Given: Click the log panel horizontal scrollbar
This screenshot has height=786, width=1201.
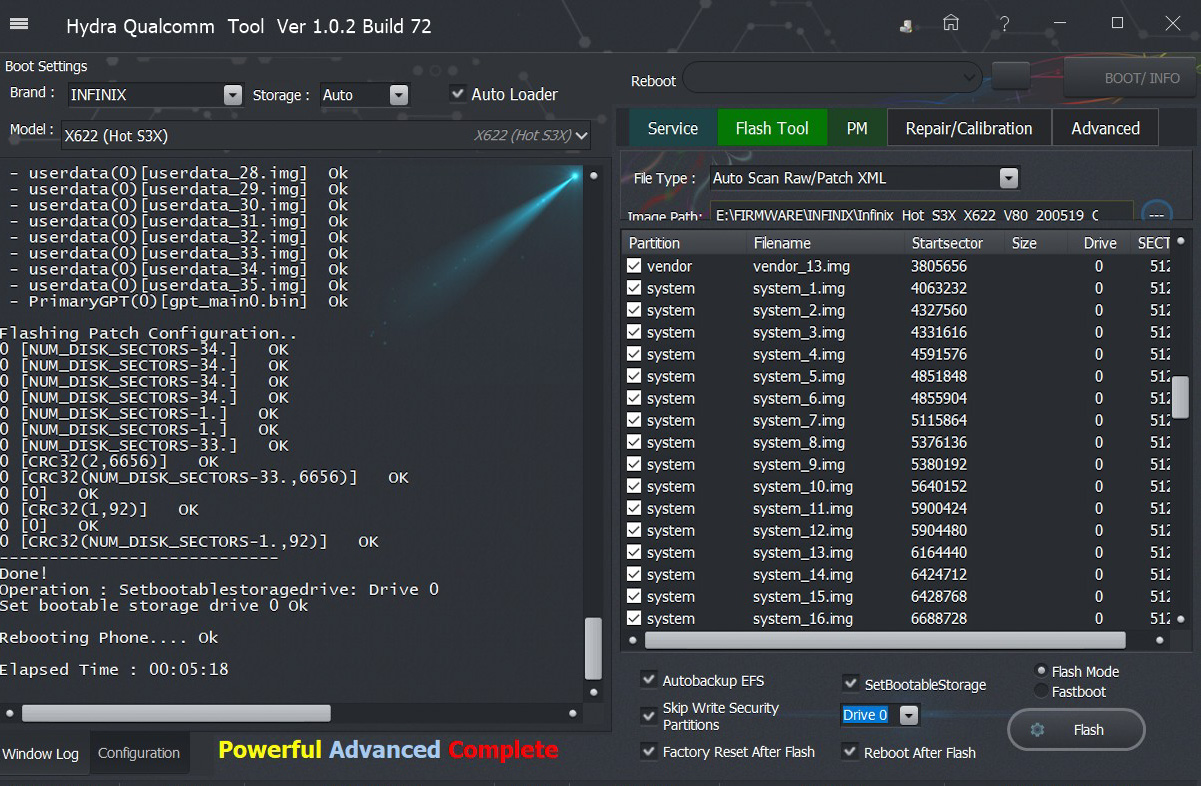Looking at the screenshot, I should [176, 713].
